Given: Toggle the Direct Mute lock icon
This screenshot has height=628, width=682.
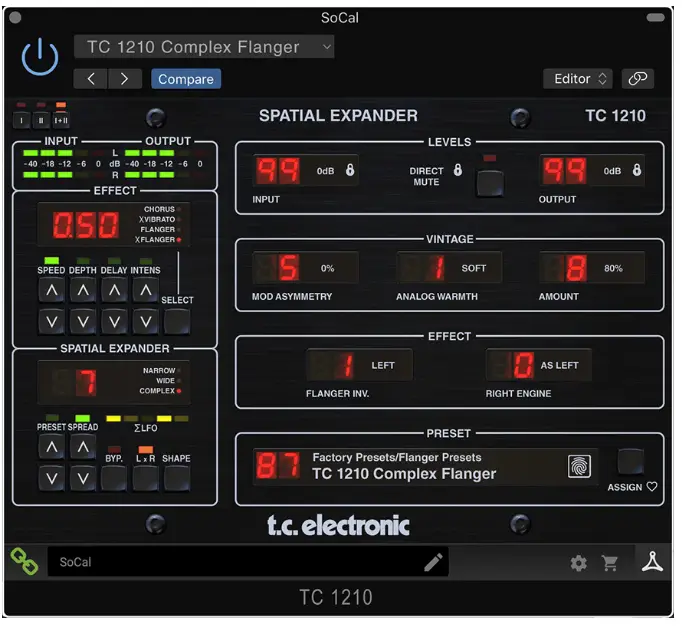Looking at the screenshot, I should click(458, 170).
